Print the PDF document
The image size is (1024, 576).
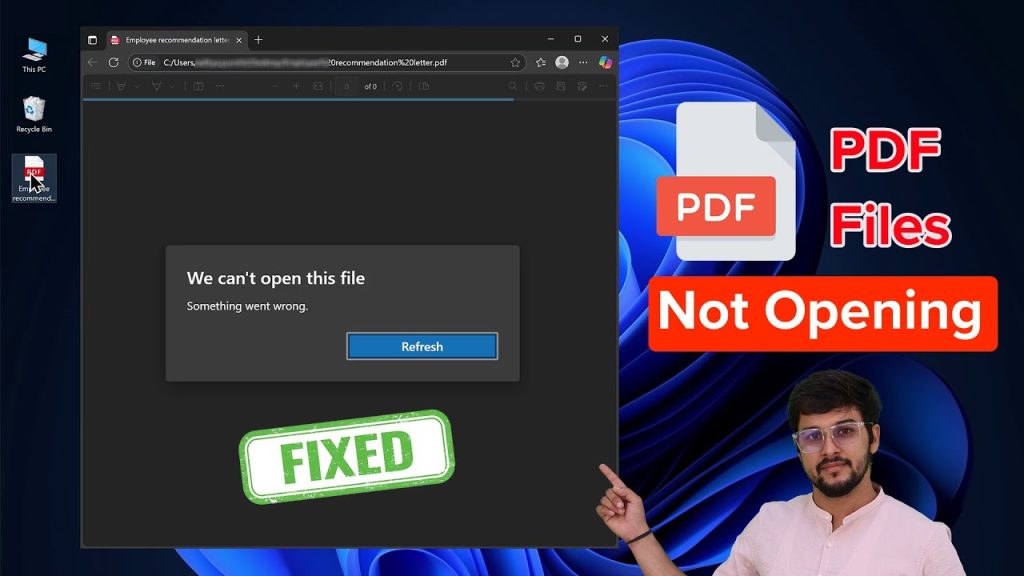point(539,86)
